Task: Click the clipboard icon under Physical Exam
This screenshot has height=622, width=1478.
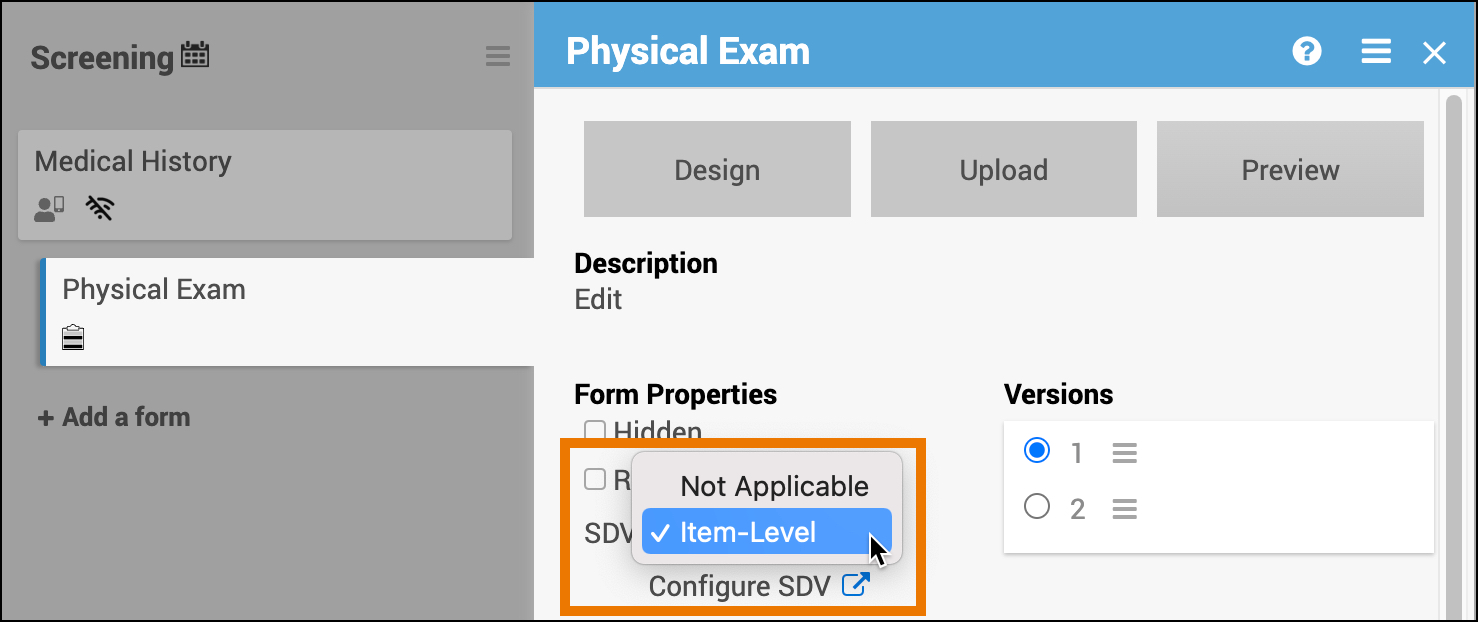Action: [x=73, y=338]
